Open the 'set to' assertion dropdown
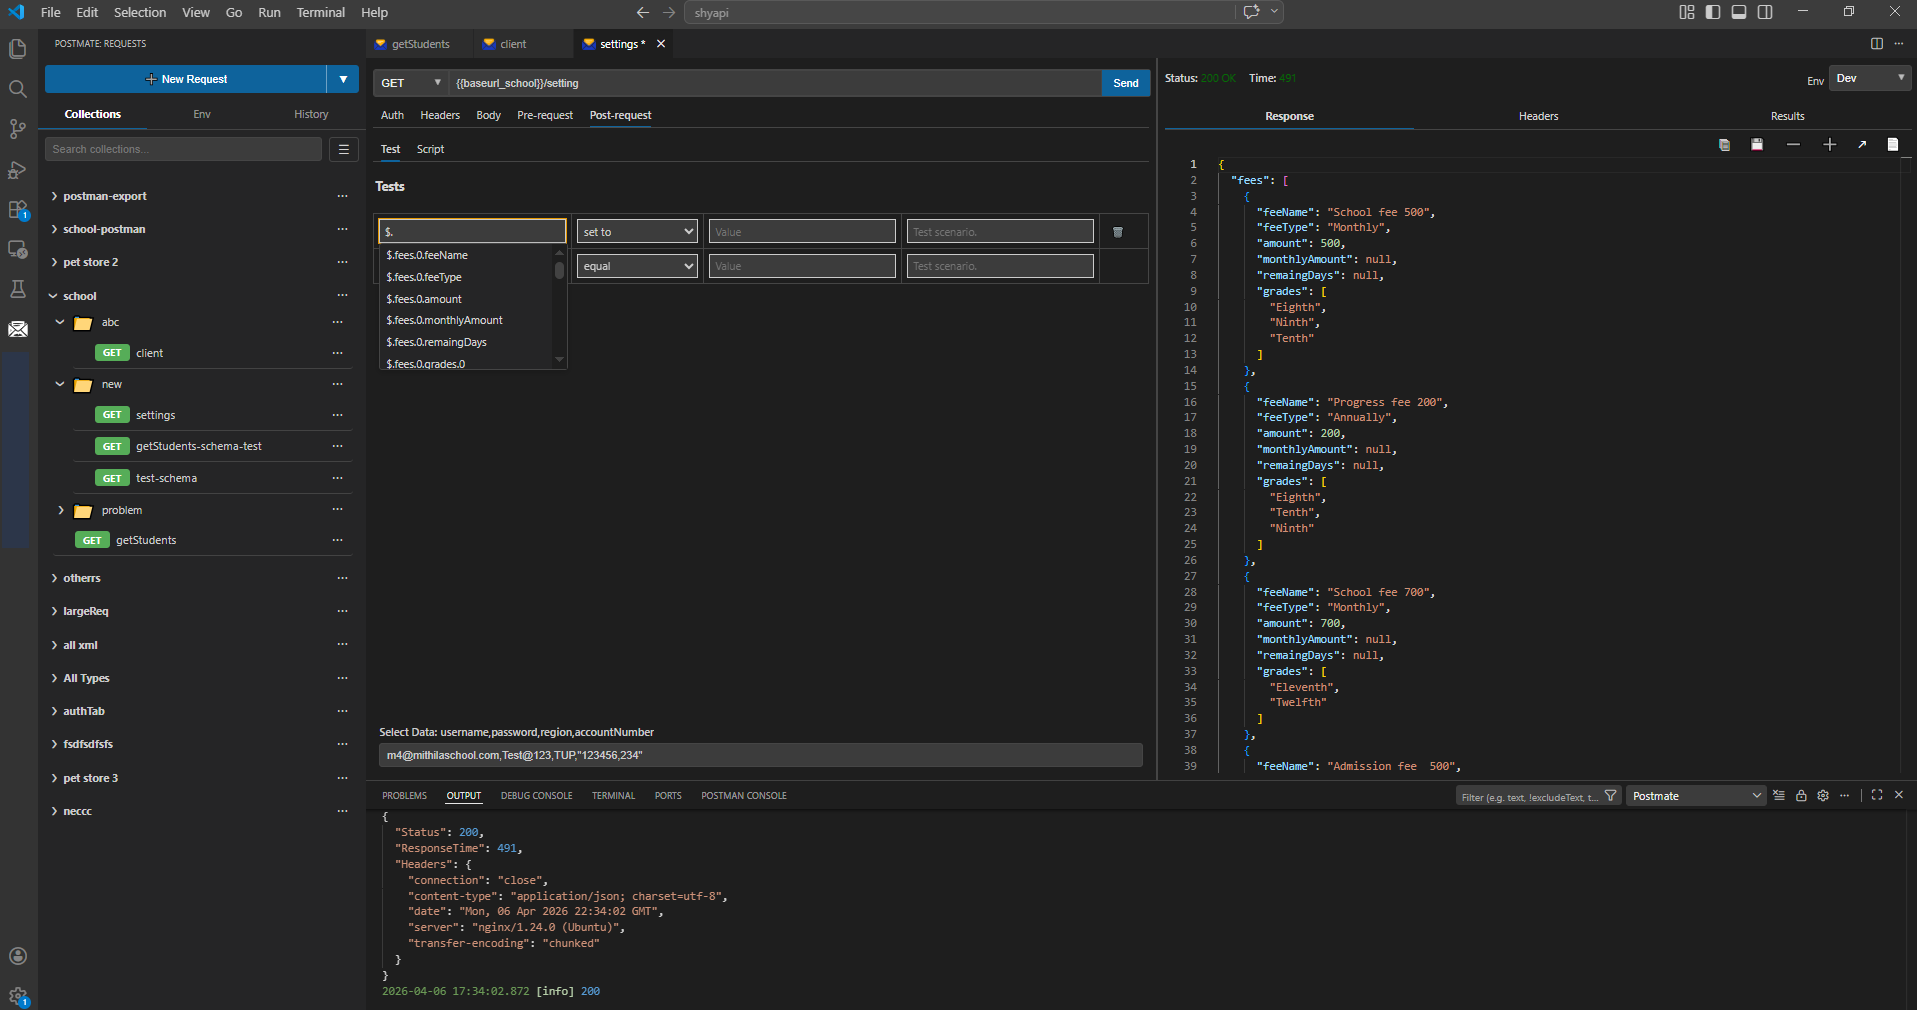The height and width of the screenshot is (1010, 1917). point(636,231)
